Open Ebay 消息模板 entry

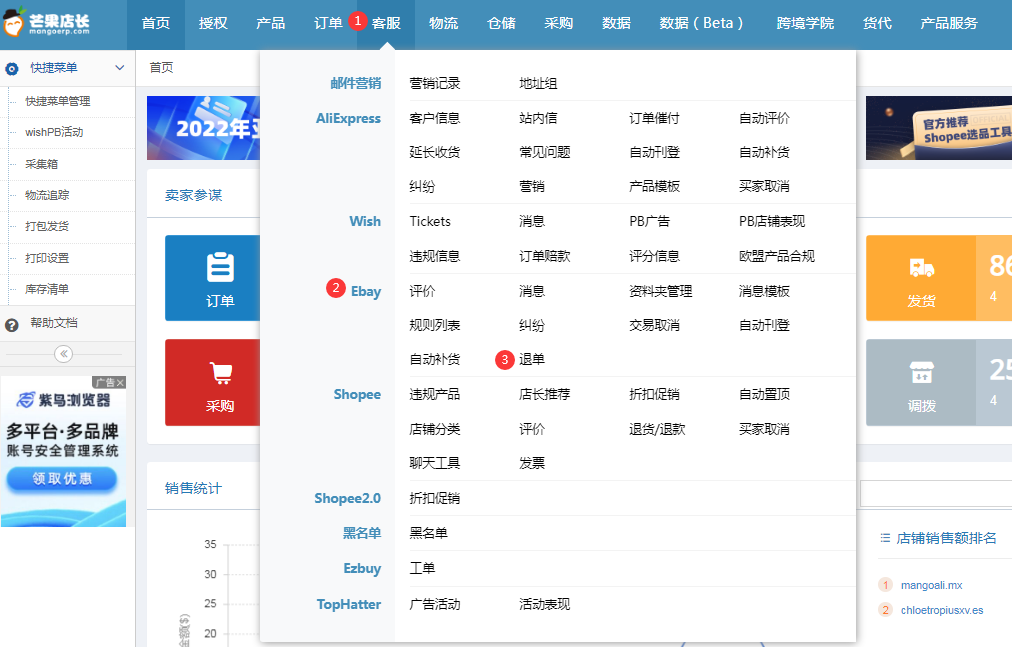(764, 291)
